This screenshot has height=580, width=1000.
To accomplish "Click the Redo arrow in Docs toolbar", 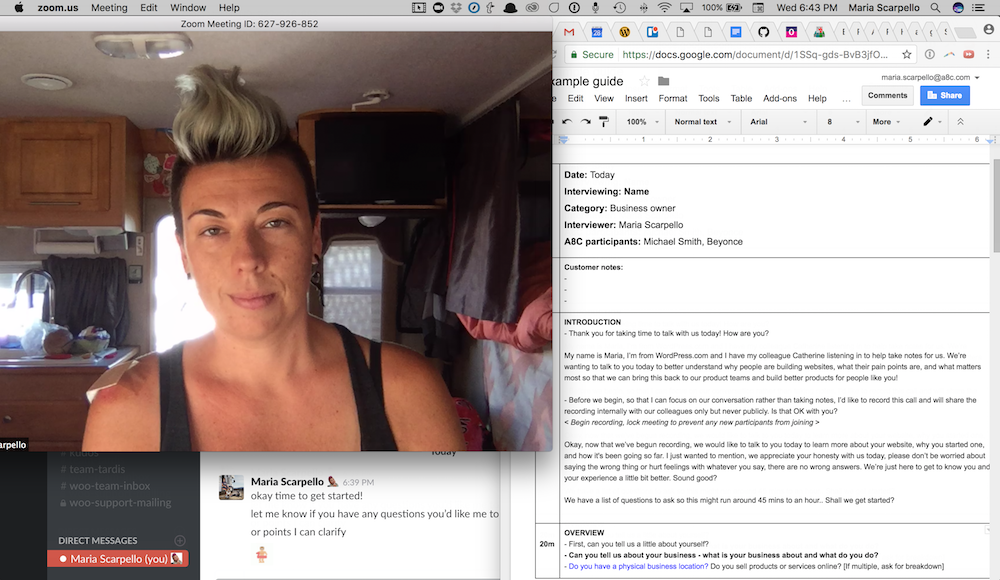I will [585, 122].
